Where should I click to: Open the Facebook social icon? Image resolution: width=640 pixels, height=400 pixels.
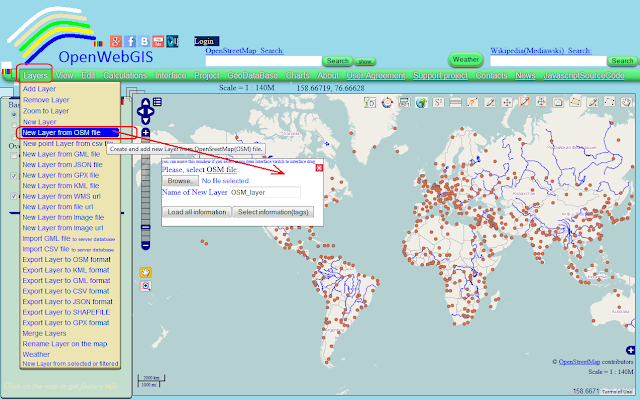click(130, 41)
